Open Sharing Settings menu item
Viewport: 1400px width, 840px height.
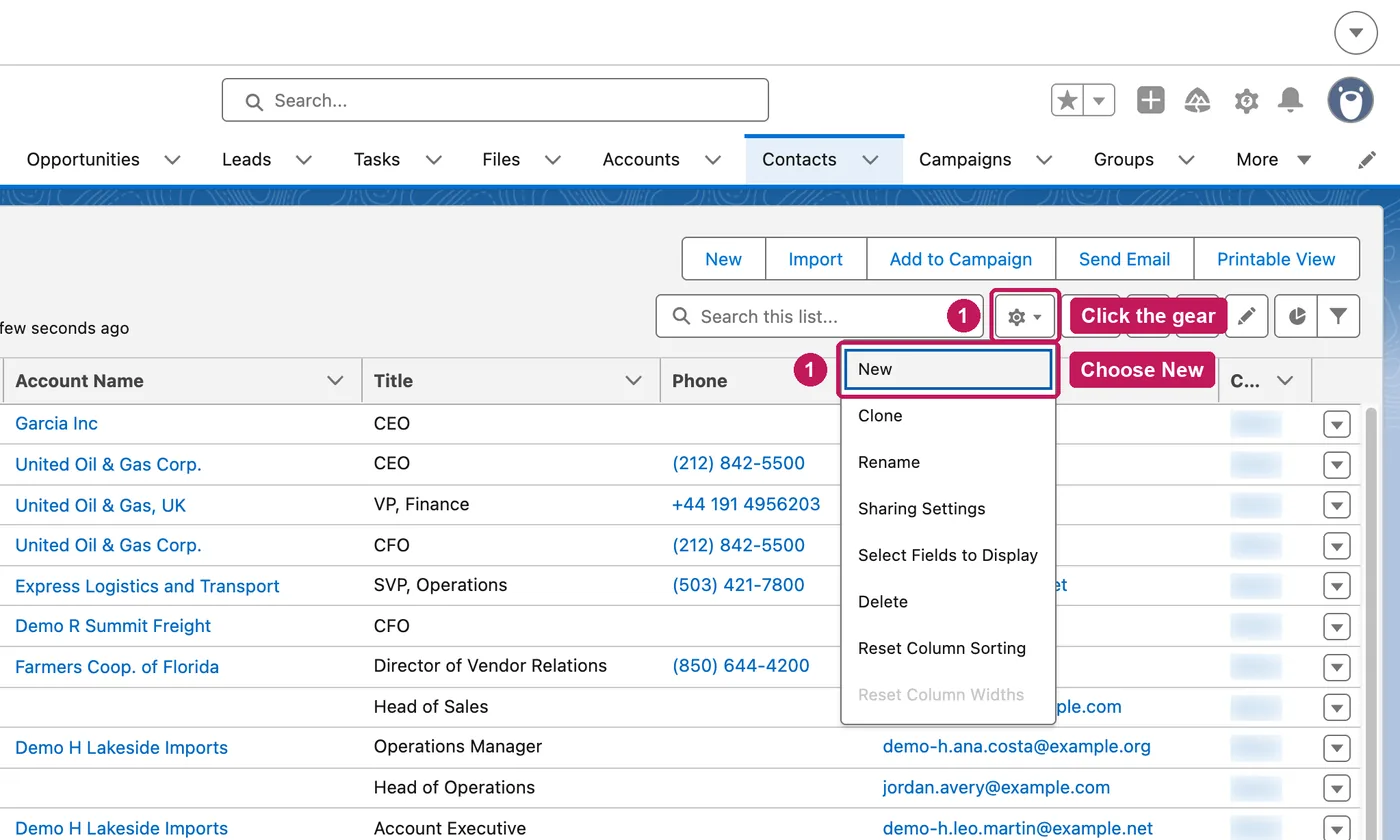tap(948, 509)
